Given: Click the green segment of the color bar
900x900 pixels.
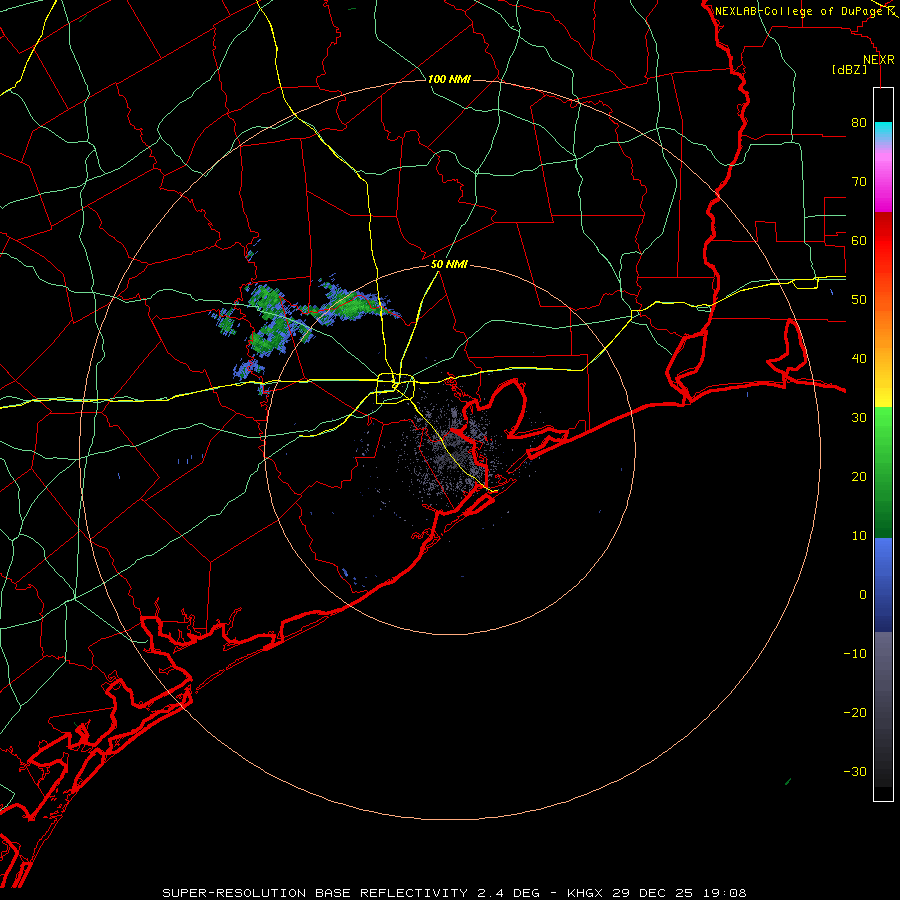Looking at the screenshot, I should (x=883, y=472).
